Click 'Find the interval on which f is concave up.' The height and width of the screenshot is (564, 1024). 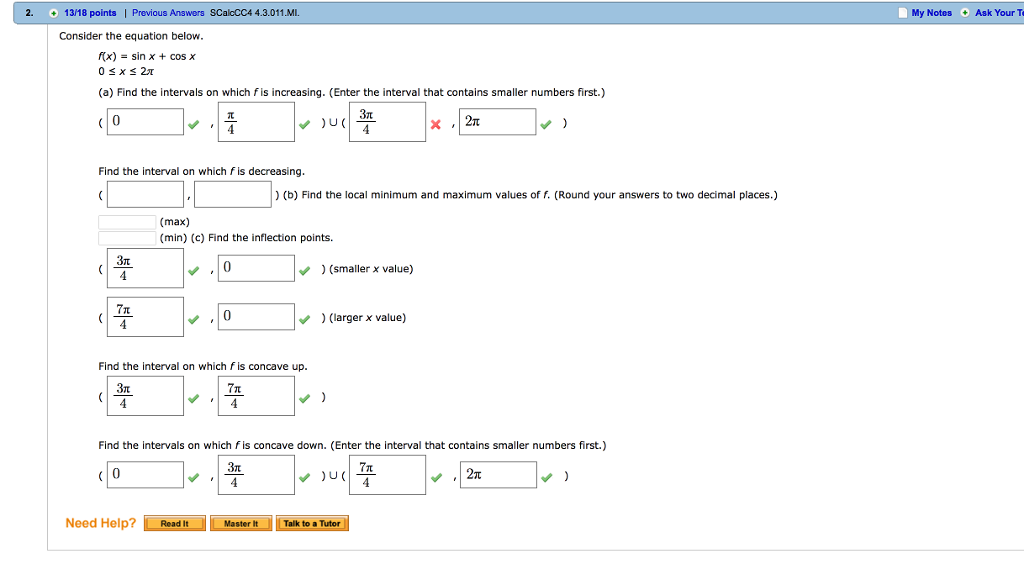coord(202,366)
